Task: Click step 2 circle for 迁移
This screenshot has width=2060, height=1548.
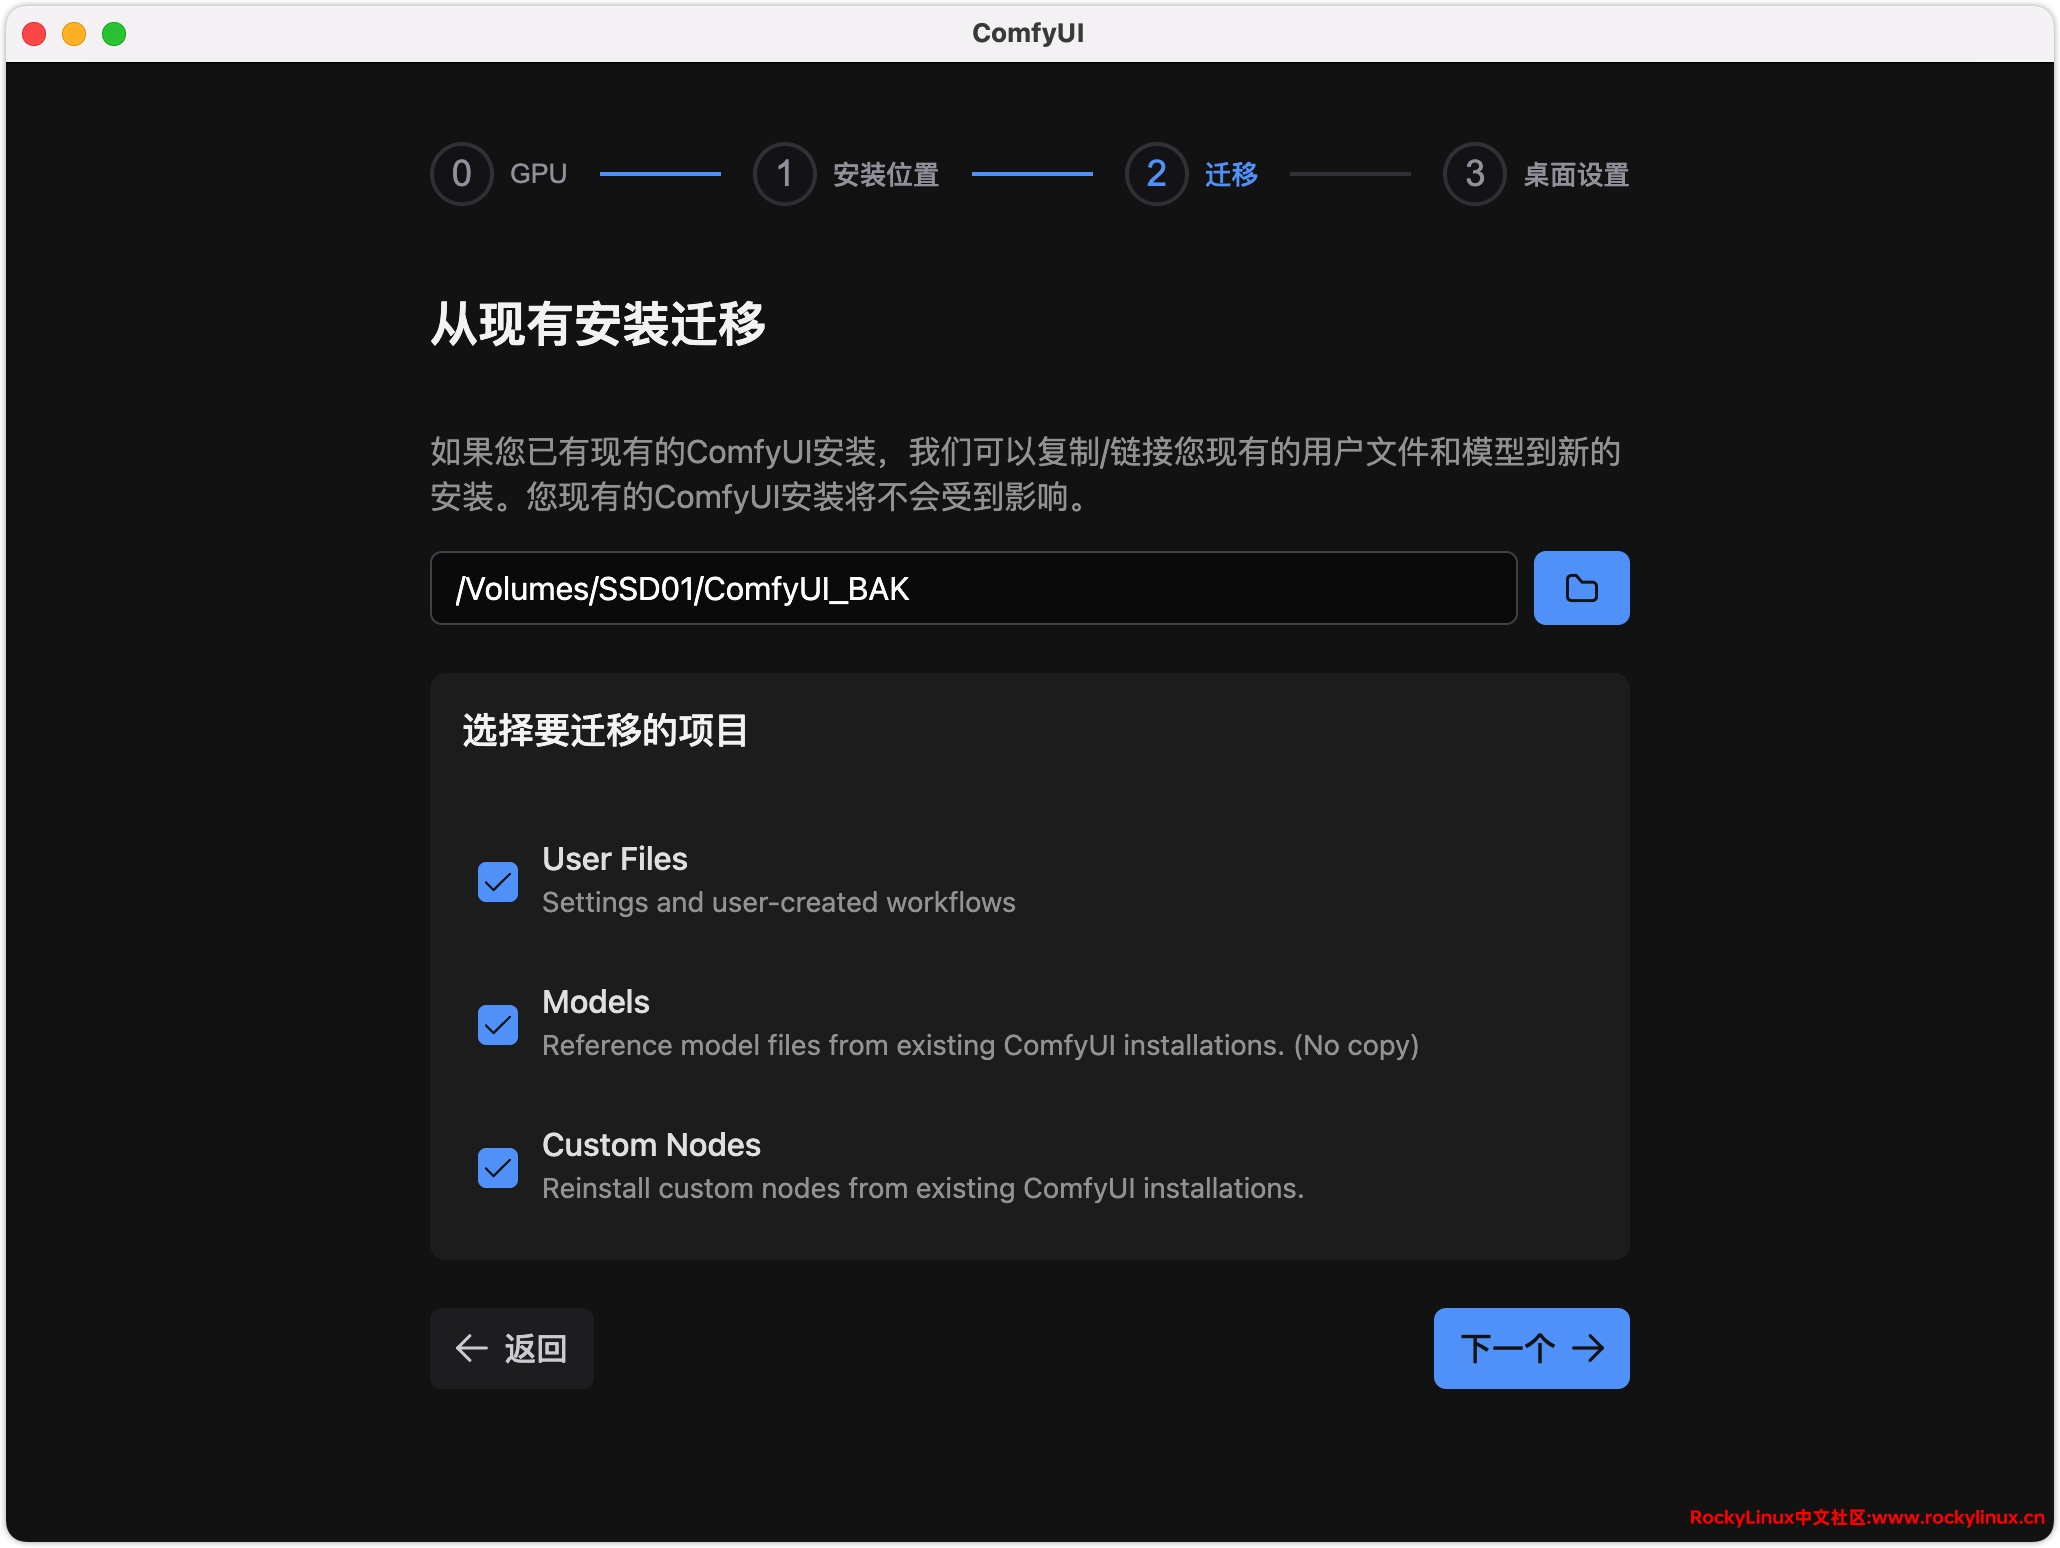Action: click(1156, 174)
